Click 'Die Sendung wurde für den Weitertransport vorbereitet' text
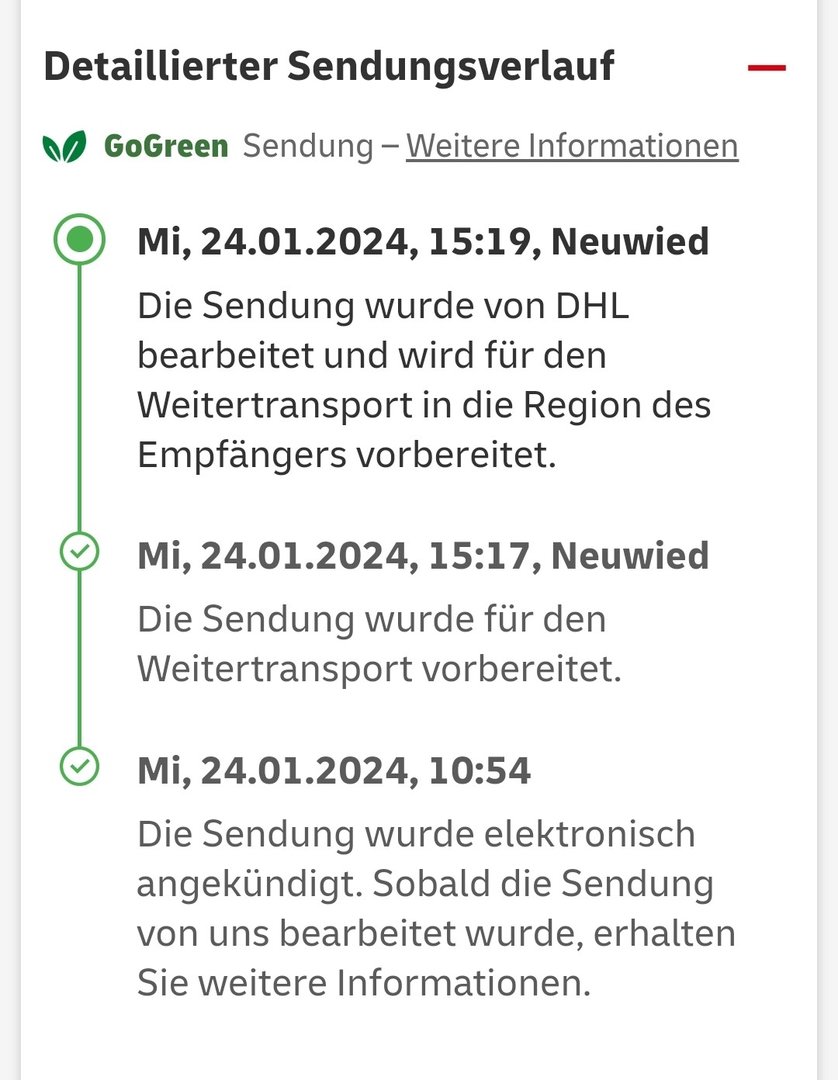Image resolution: width=838 pixels, height=1080 pixels. [x=379, y=644]
